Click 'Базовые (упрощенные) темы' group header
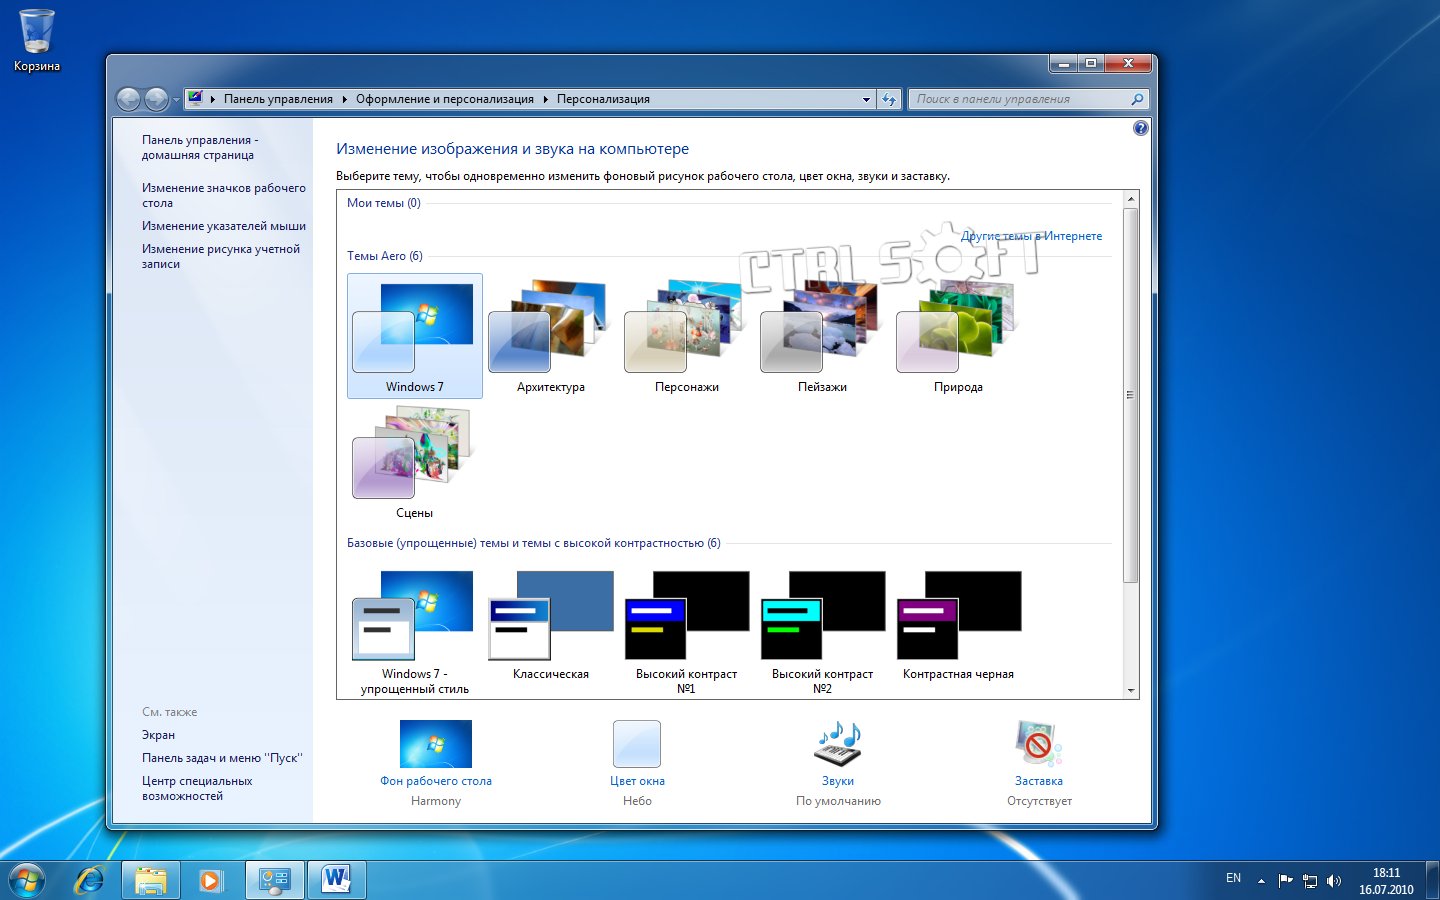Viewport: 1440px width, 900px height. pos(534,543)
